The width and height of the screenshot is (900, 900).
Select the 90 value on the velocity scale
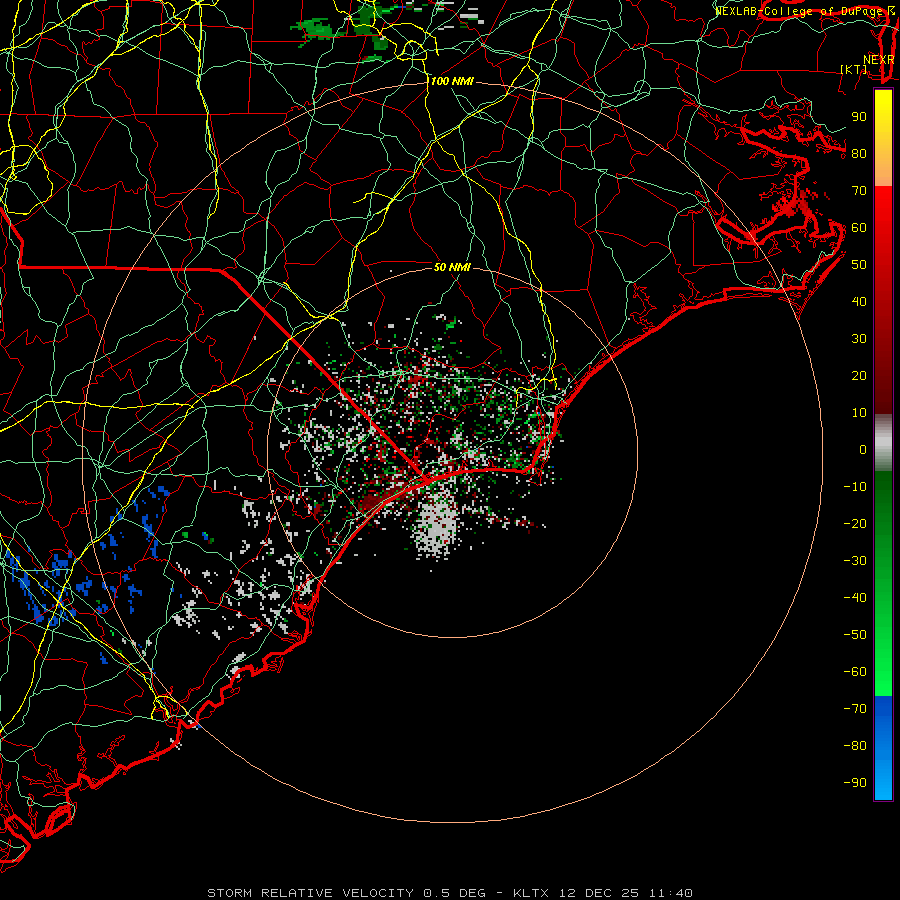click(x=859, y=117)
